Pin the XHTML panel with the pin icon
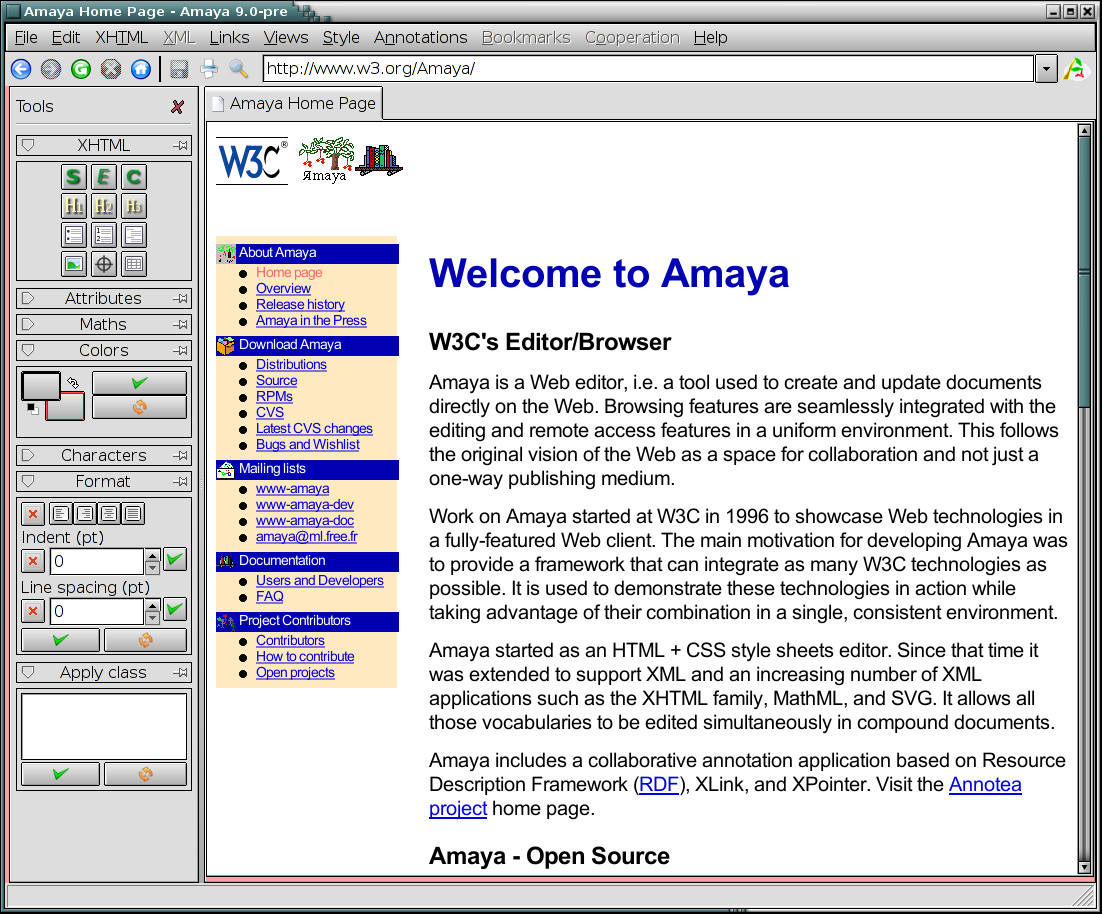 (x=180, y=146)
